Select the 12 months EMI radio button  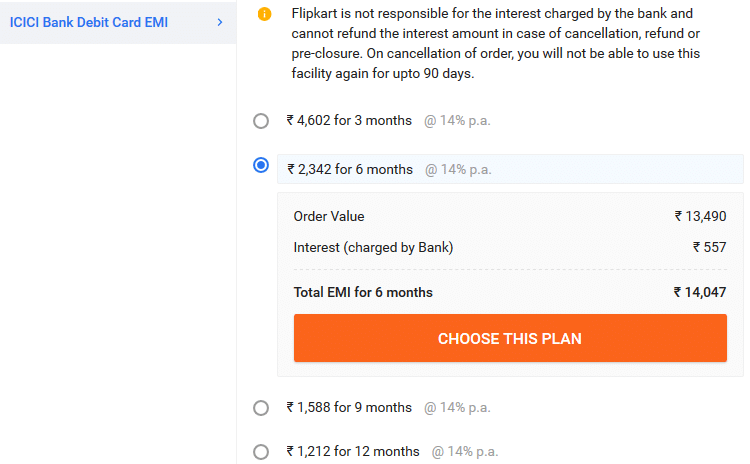click(x=261, y=452)
